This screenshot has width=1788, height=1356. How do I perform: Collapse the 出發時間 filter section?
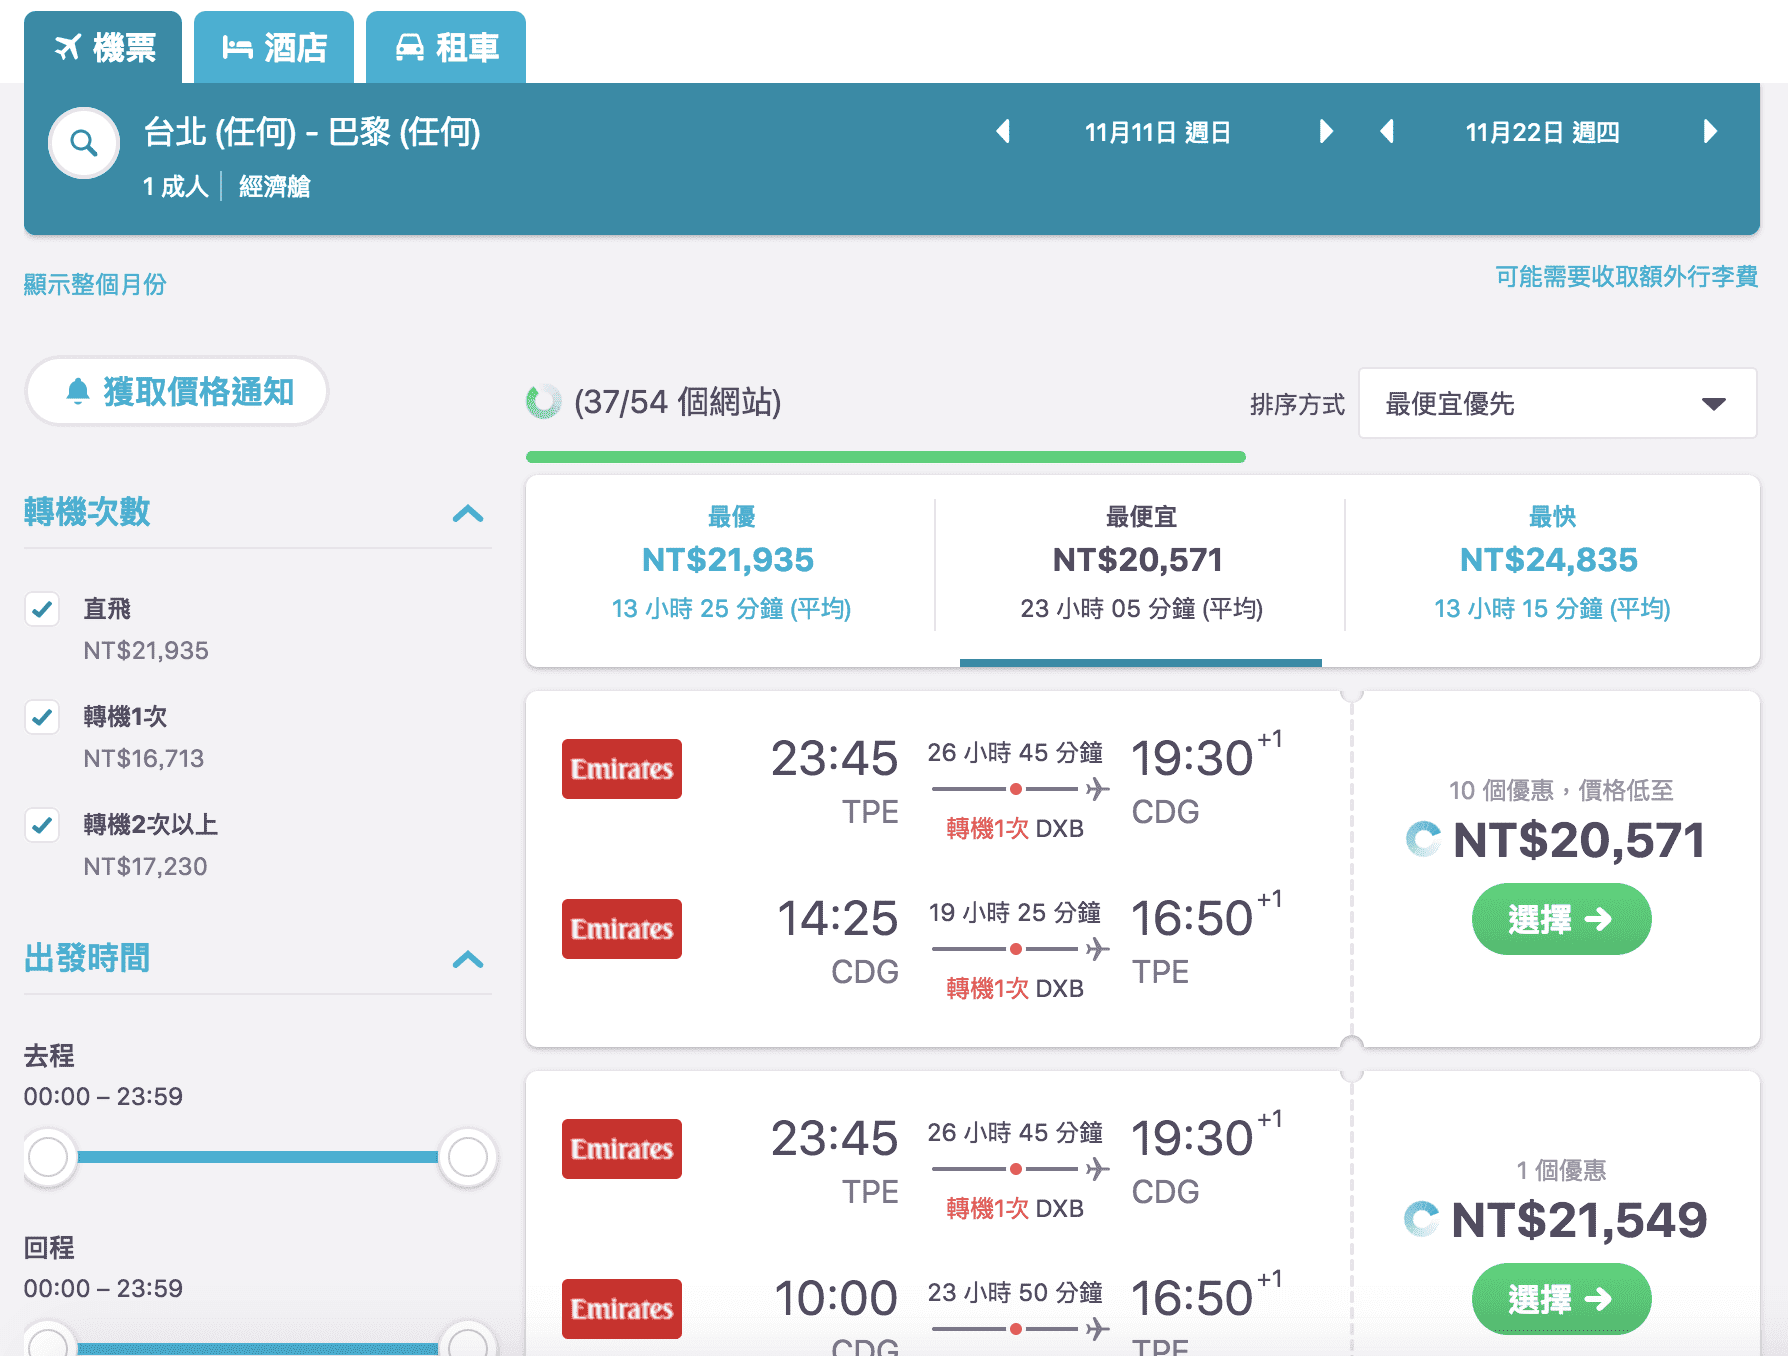click(x=467, y=959)
